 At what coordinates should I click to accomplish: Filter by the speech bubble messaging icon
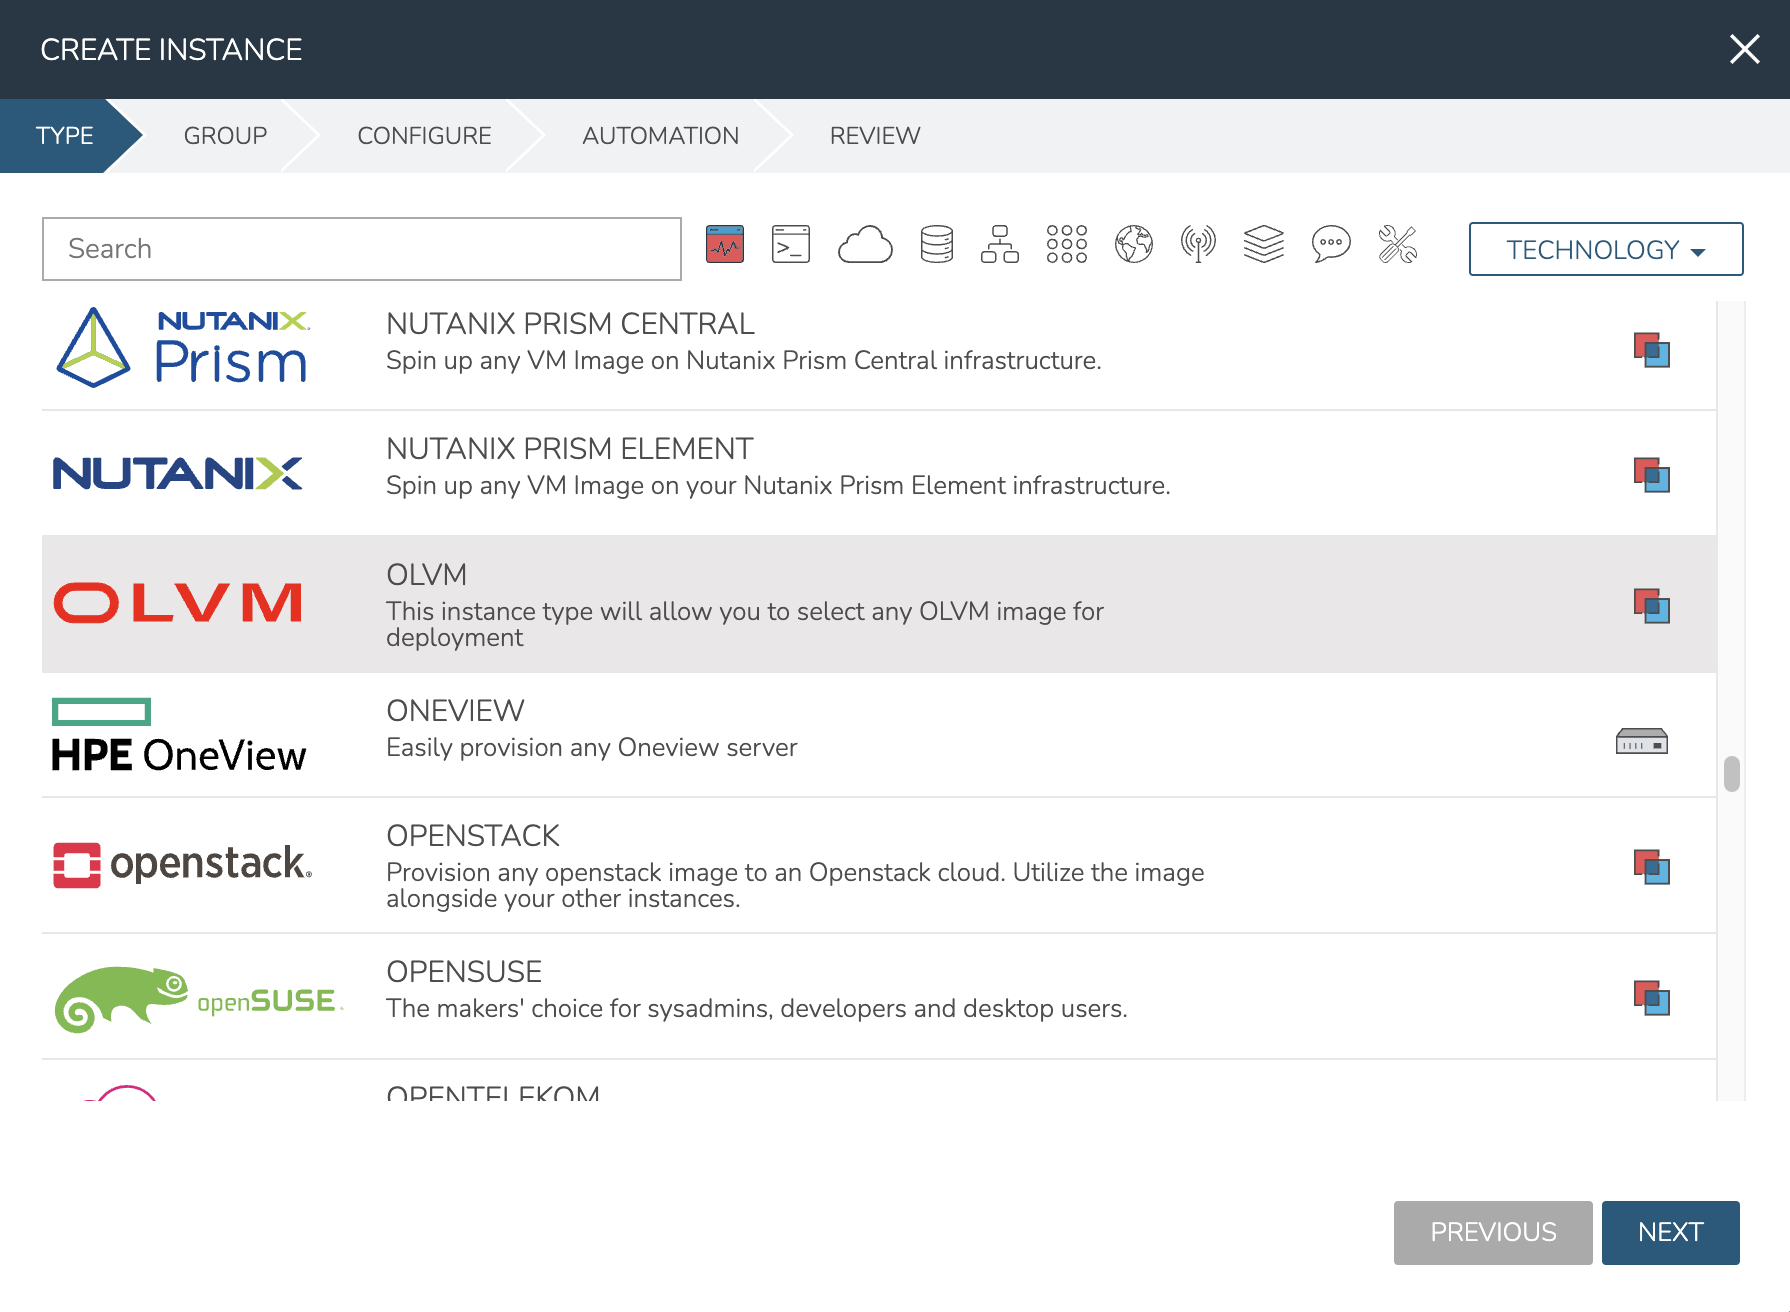click(1331, 245)
